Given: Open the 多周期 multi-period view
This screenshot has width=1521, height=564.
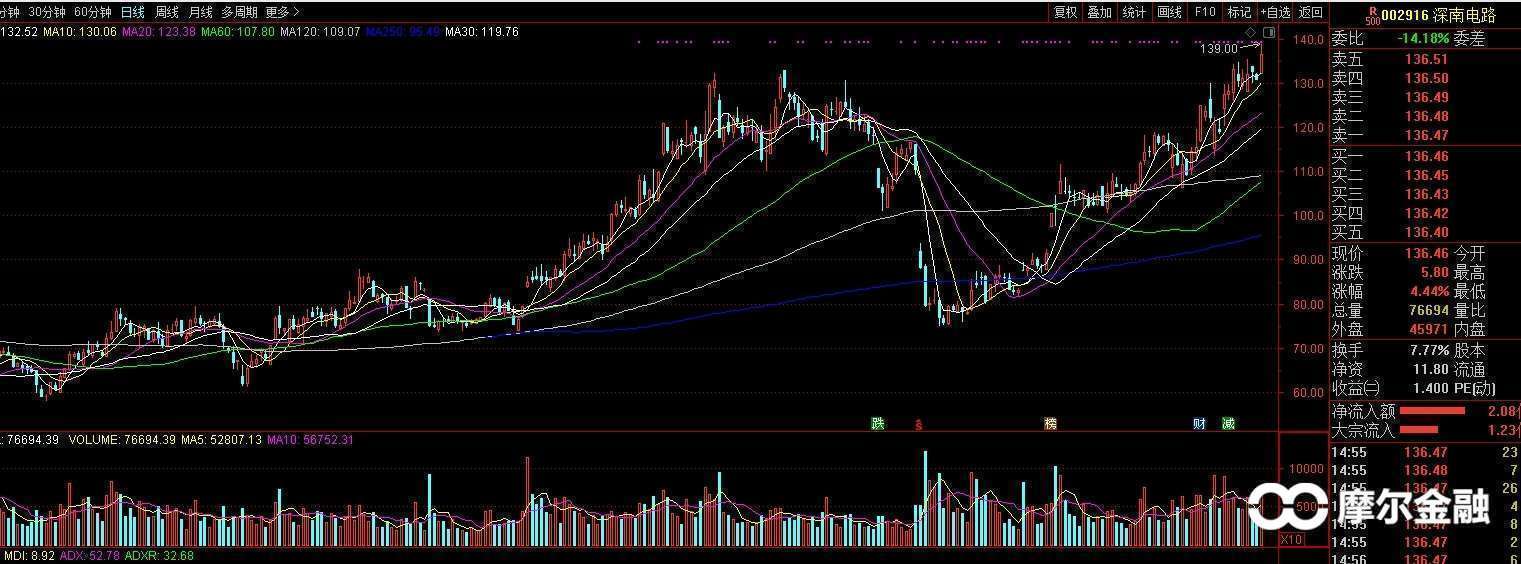Looking at the screenshot, I should (x=239, y=12).
